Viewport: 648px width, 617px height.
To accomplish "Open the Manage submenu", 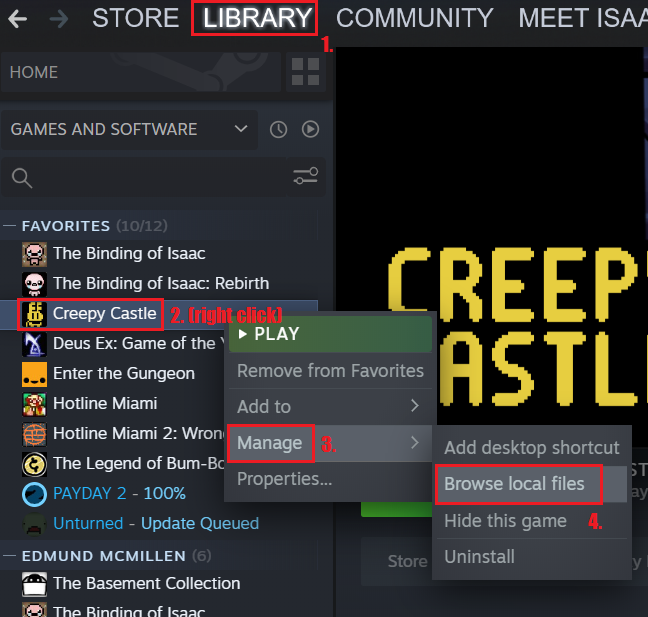I will coord(330,443).
